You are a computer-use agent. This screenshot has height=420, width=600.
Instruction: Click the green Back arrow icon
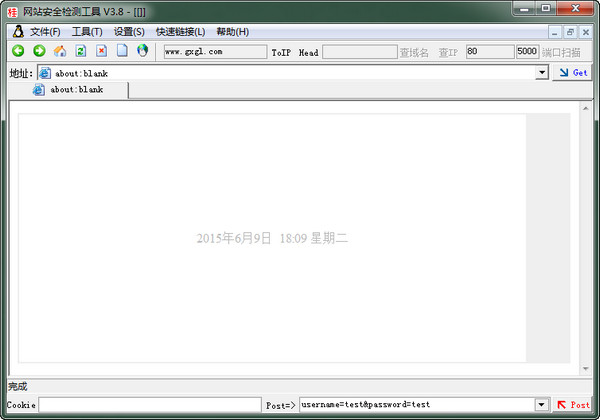(18, 51)
